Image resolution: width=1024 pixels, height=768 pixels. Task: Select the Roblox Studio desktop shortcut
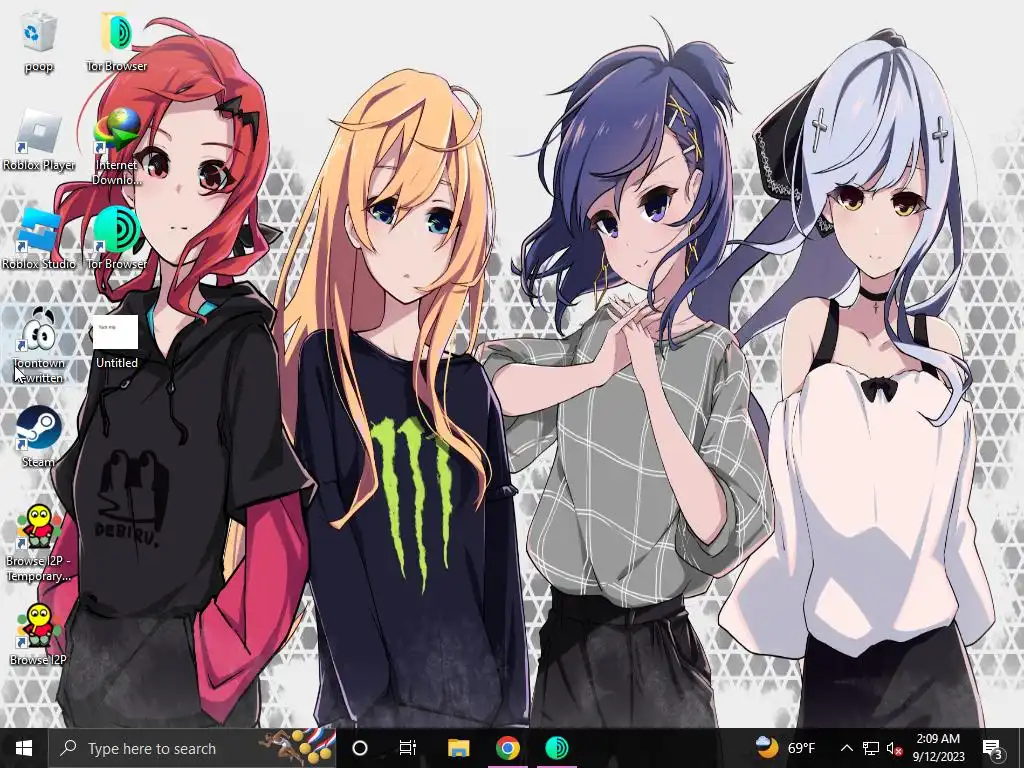(39, 238)
